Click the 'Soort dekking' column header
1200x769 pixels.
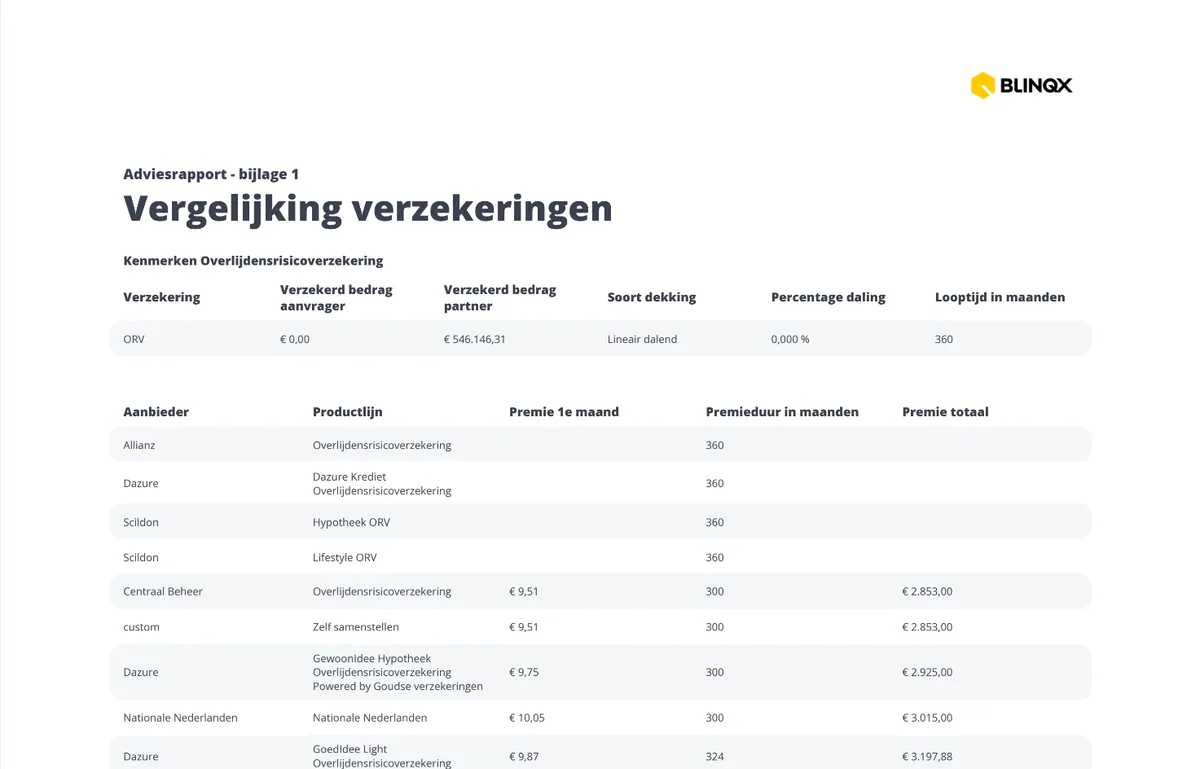[652, 297]
